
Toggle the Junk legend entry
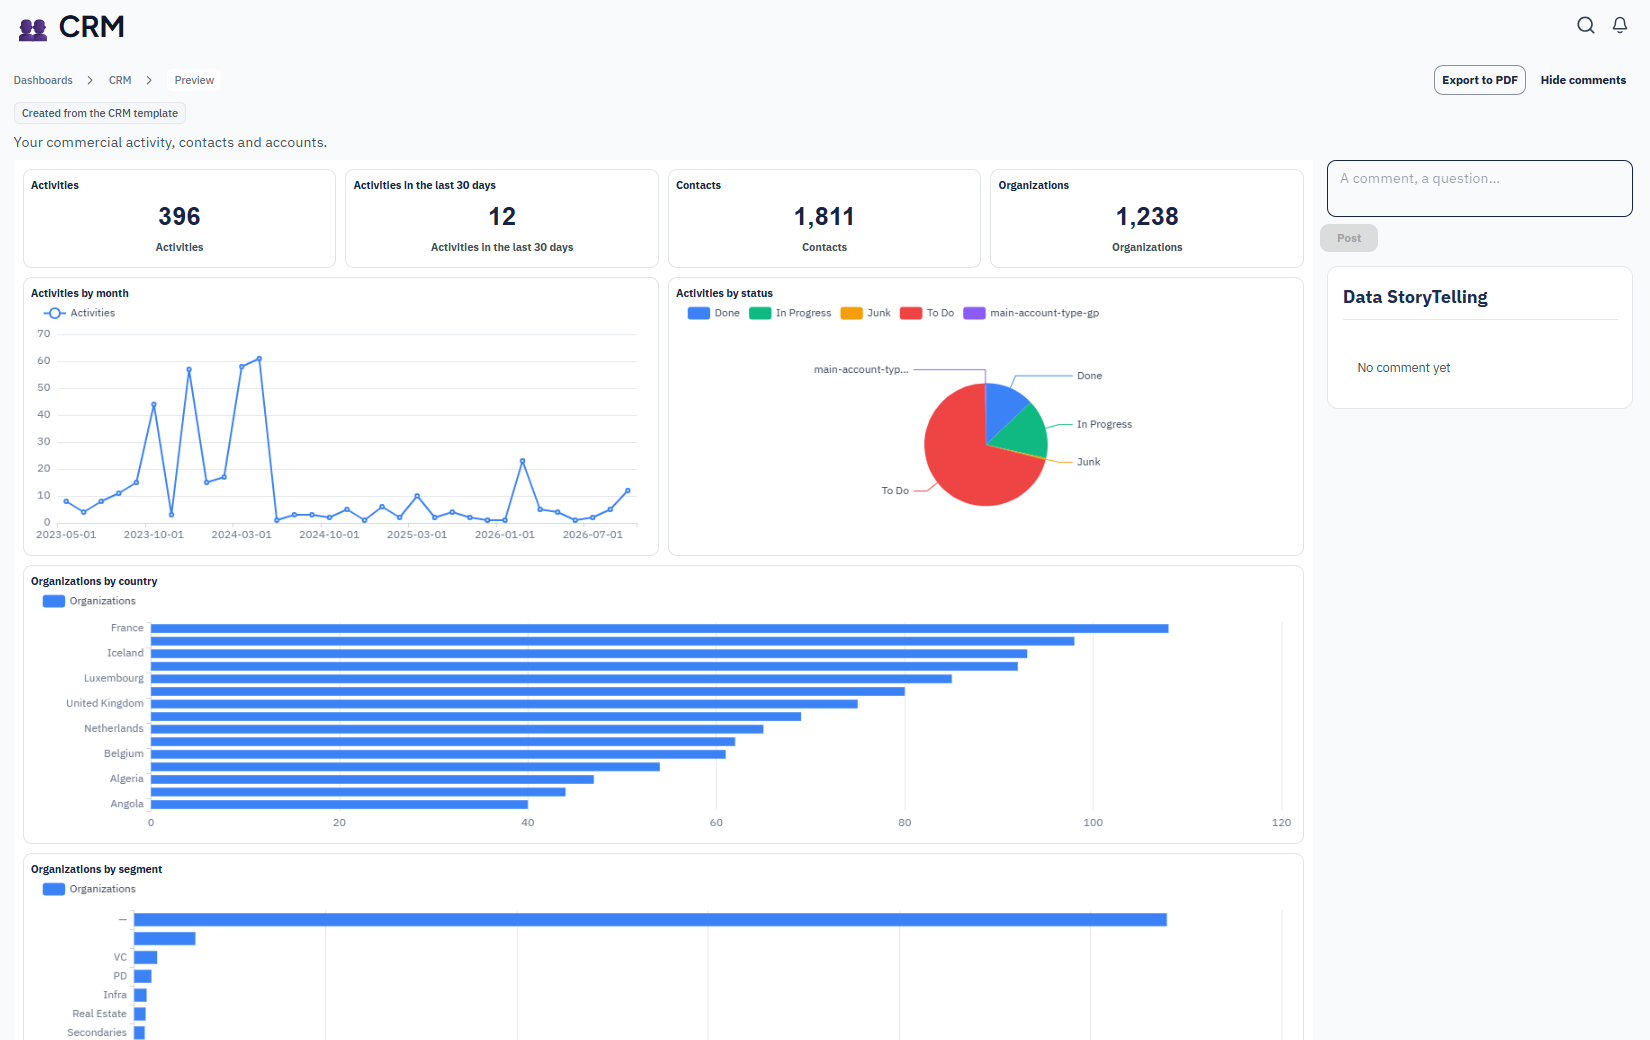pyautogui.click(x=866, y=313)
